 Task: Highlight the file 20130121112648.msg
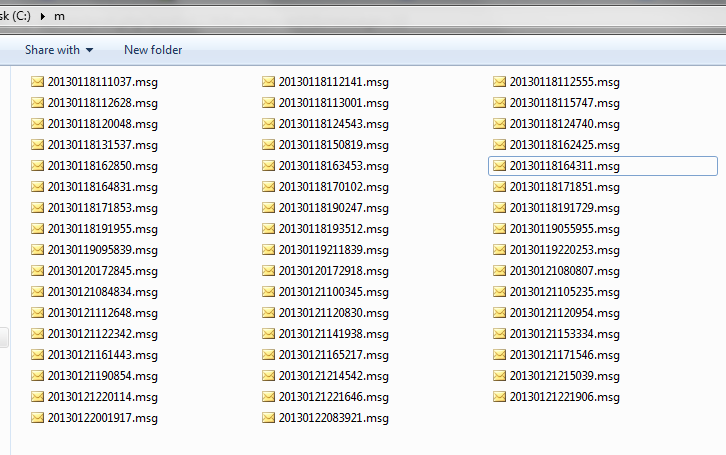click(x=103, y=313)
